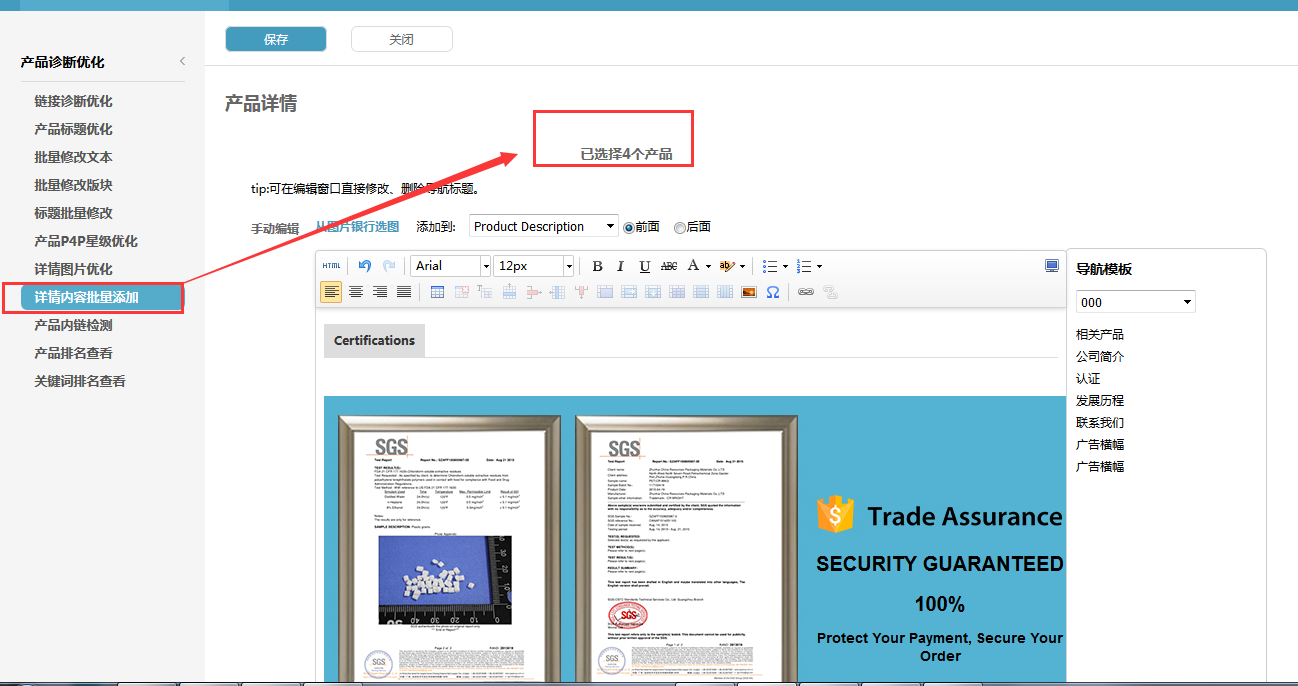Insert a table row
Viewport: 1298px width, 686px height.
click(509, 292)
